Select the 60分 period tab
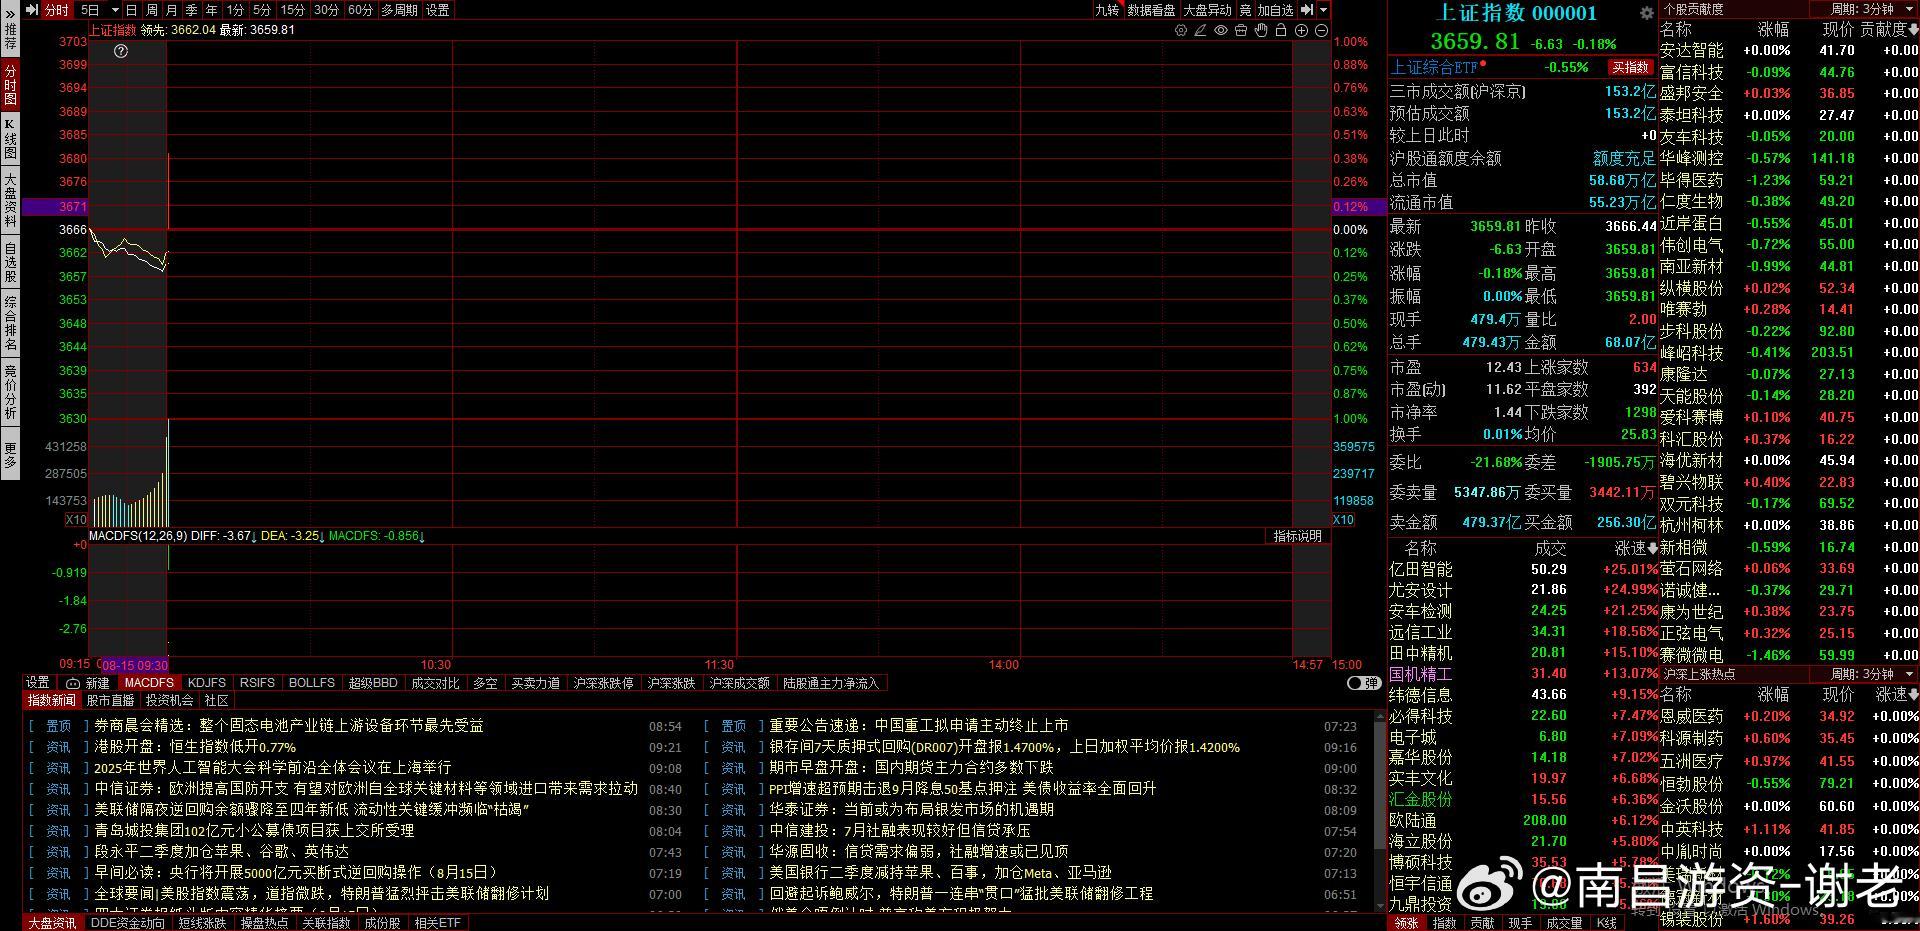This screenshot has height=931, width=1920. pos(360,10)
